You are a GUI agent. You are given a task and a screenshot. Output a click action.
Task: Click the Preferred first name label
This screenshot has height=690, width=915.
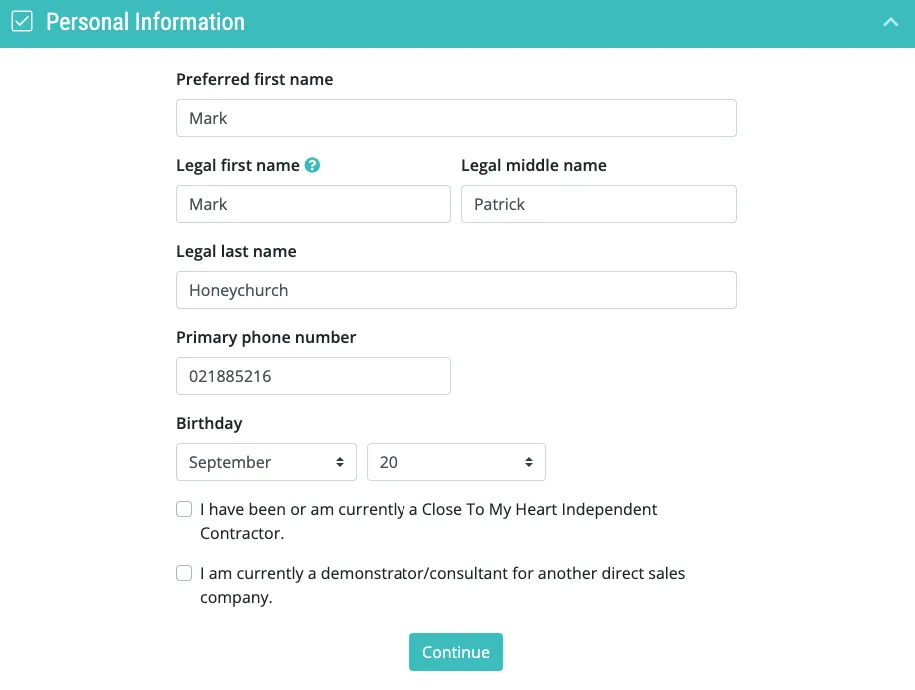coord(254,79)
